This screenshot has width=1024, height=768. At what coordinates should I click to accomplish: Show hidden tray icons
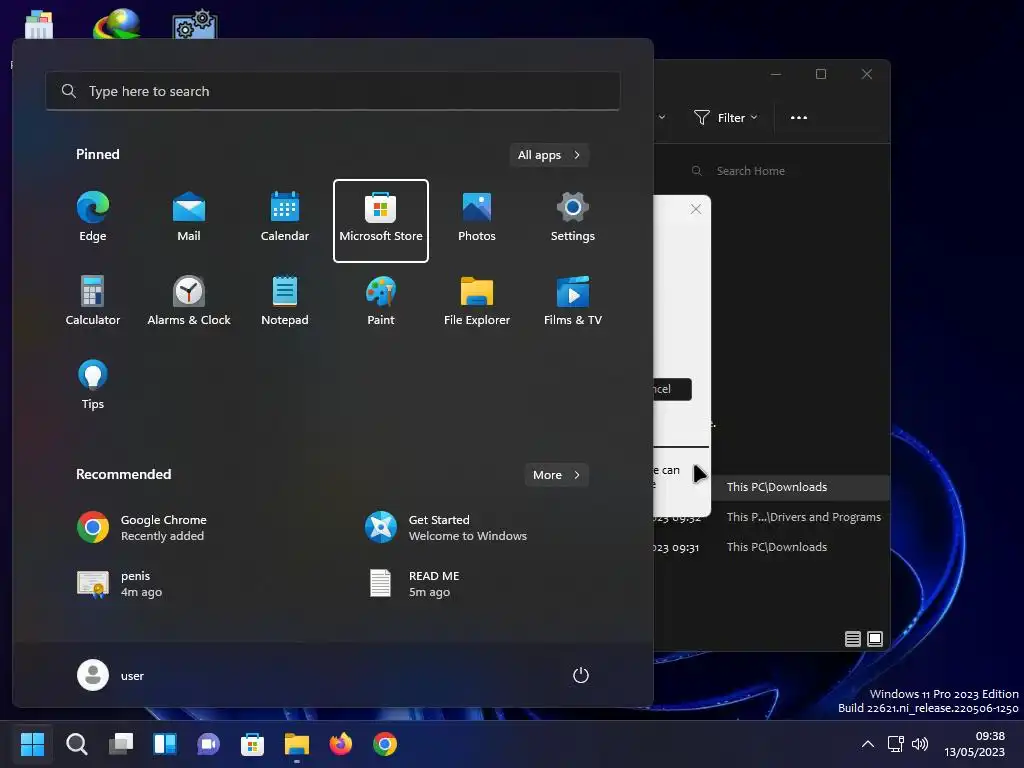(x=867, y=744)
